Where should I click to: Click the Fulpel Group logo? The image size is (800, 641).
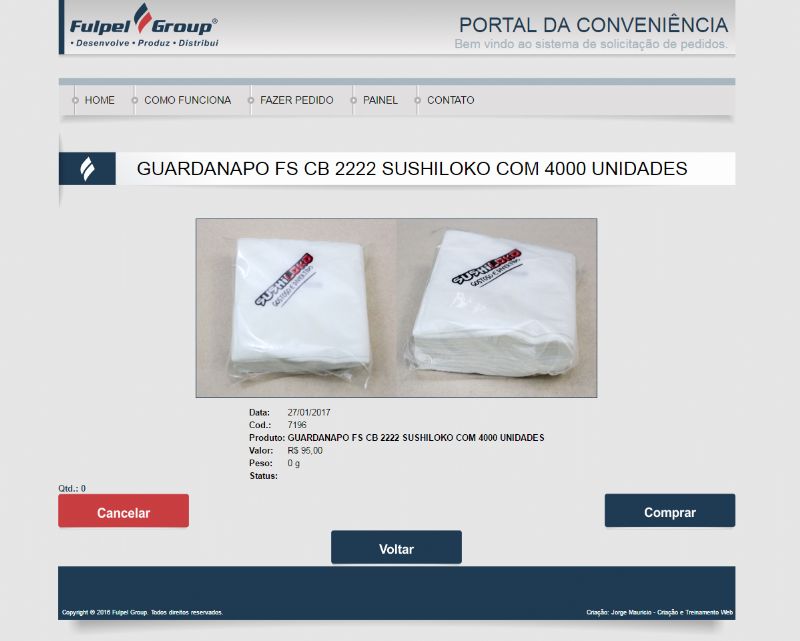(144, 27)
